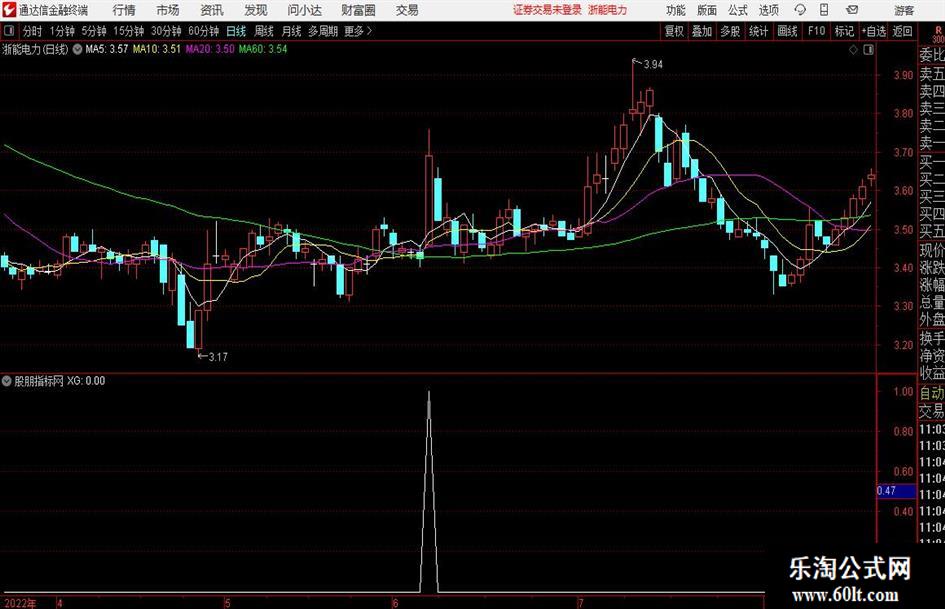Click 证券交易未登录 login link
Screen dimensions: 945x609
[x=547, y=10]
